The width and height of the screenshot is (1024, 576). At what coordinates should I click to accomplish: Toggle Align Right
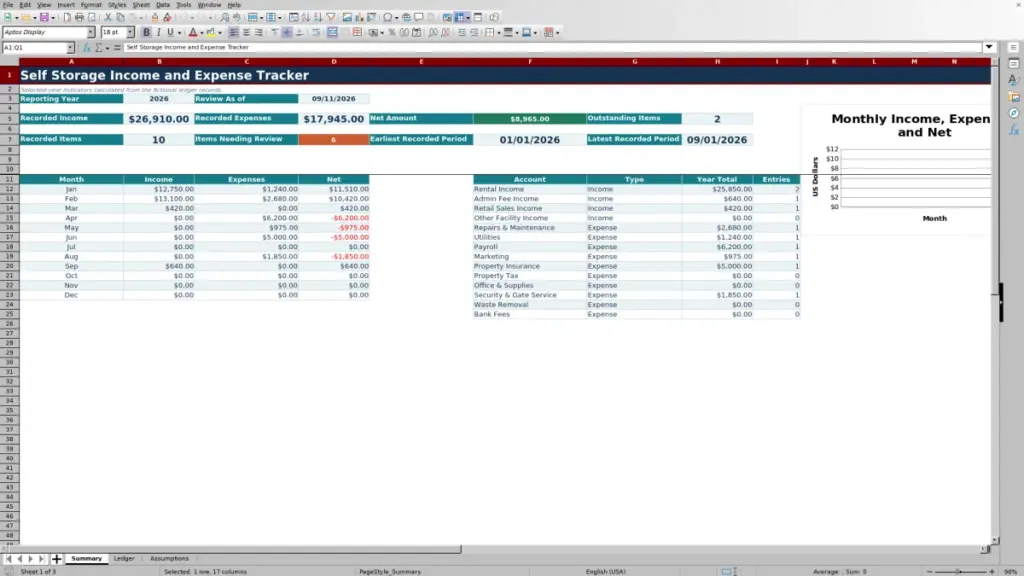[259, 32]
